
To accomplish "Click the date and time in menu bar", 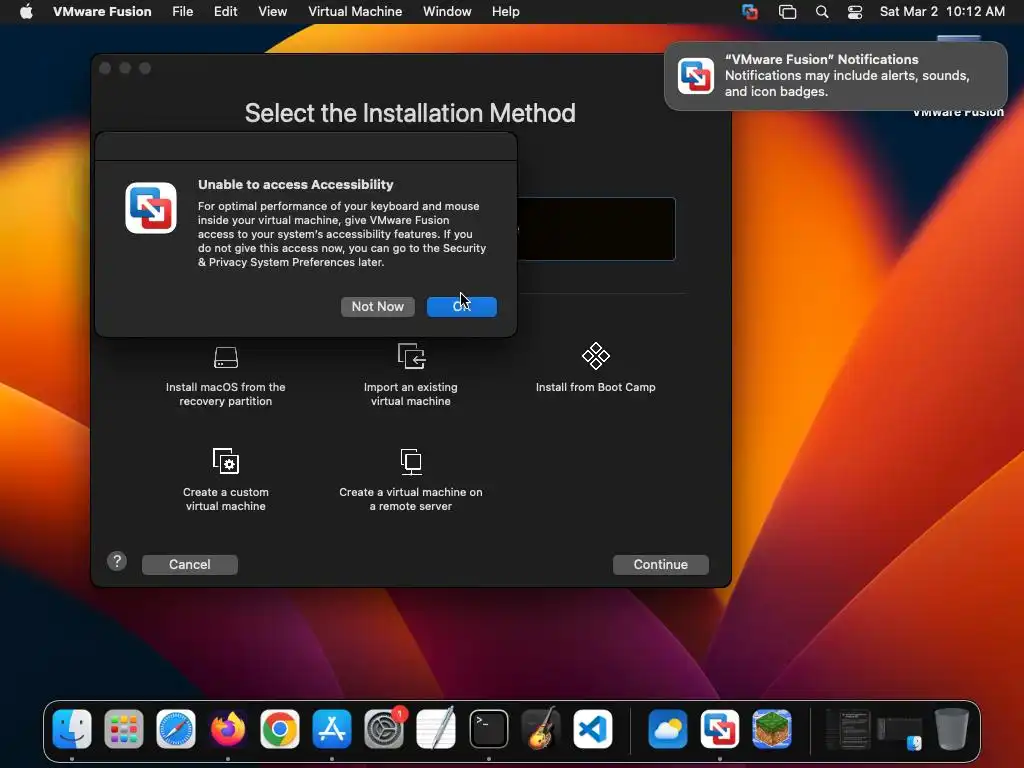I will (x=942, y=12).
